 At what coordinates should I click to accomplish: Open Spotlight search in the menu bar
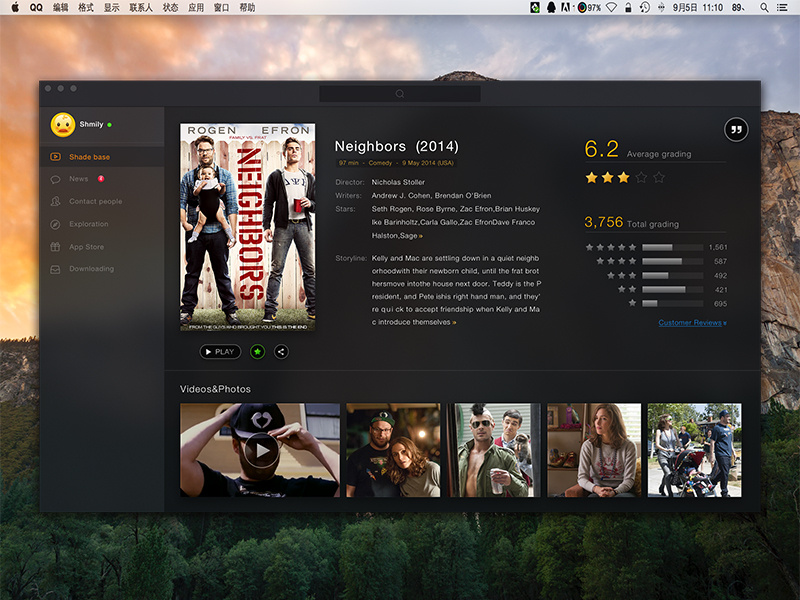[x=764, y=7]
